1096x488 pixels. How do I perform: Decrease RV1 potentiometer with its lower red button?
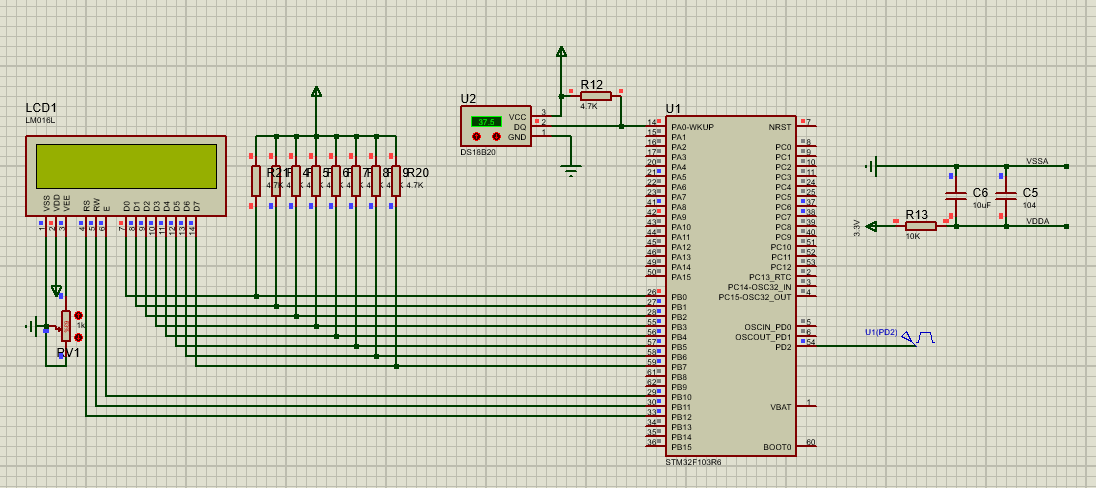[78, 338]
